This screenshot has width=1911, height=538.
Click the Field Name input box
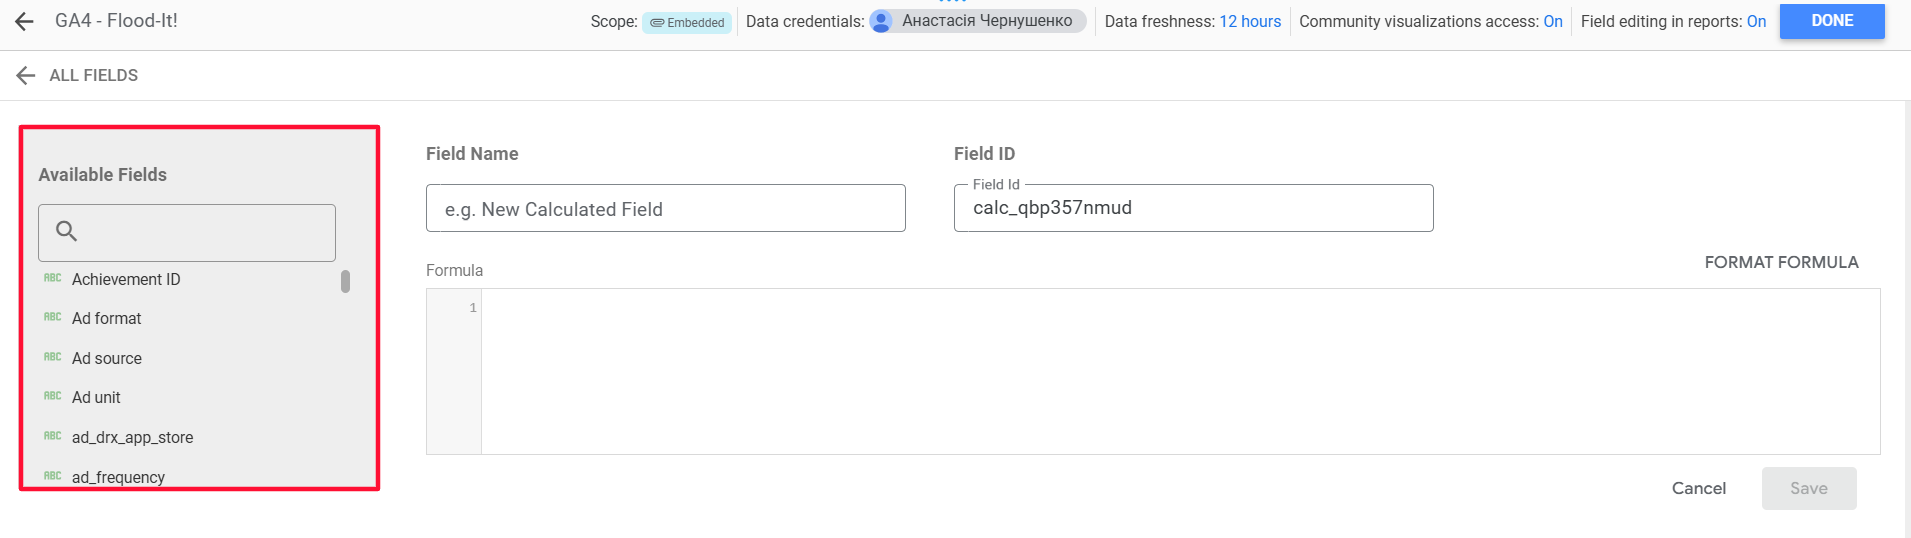665,209
